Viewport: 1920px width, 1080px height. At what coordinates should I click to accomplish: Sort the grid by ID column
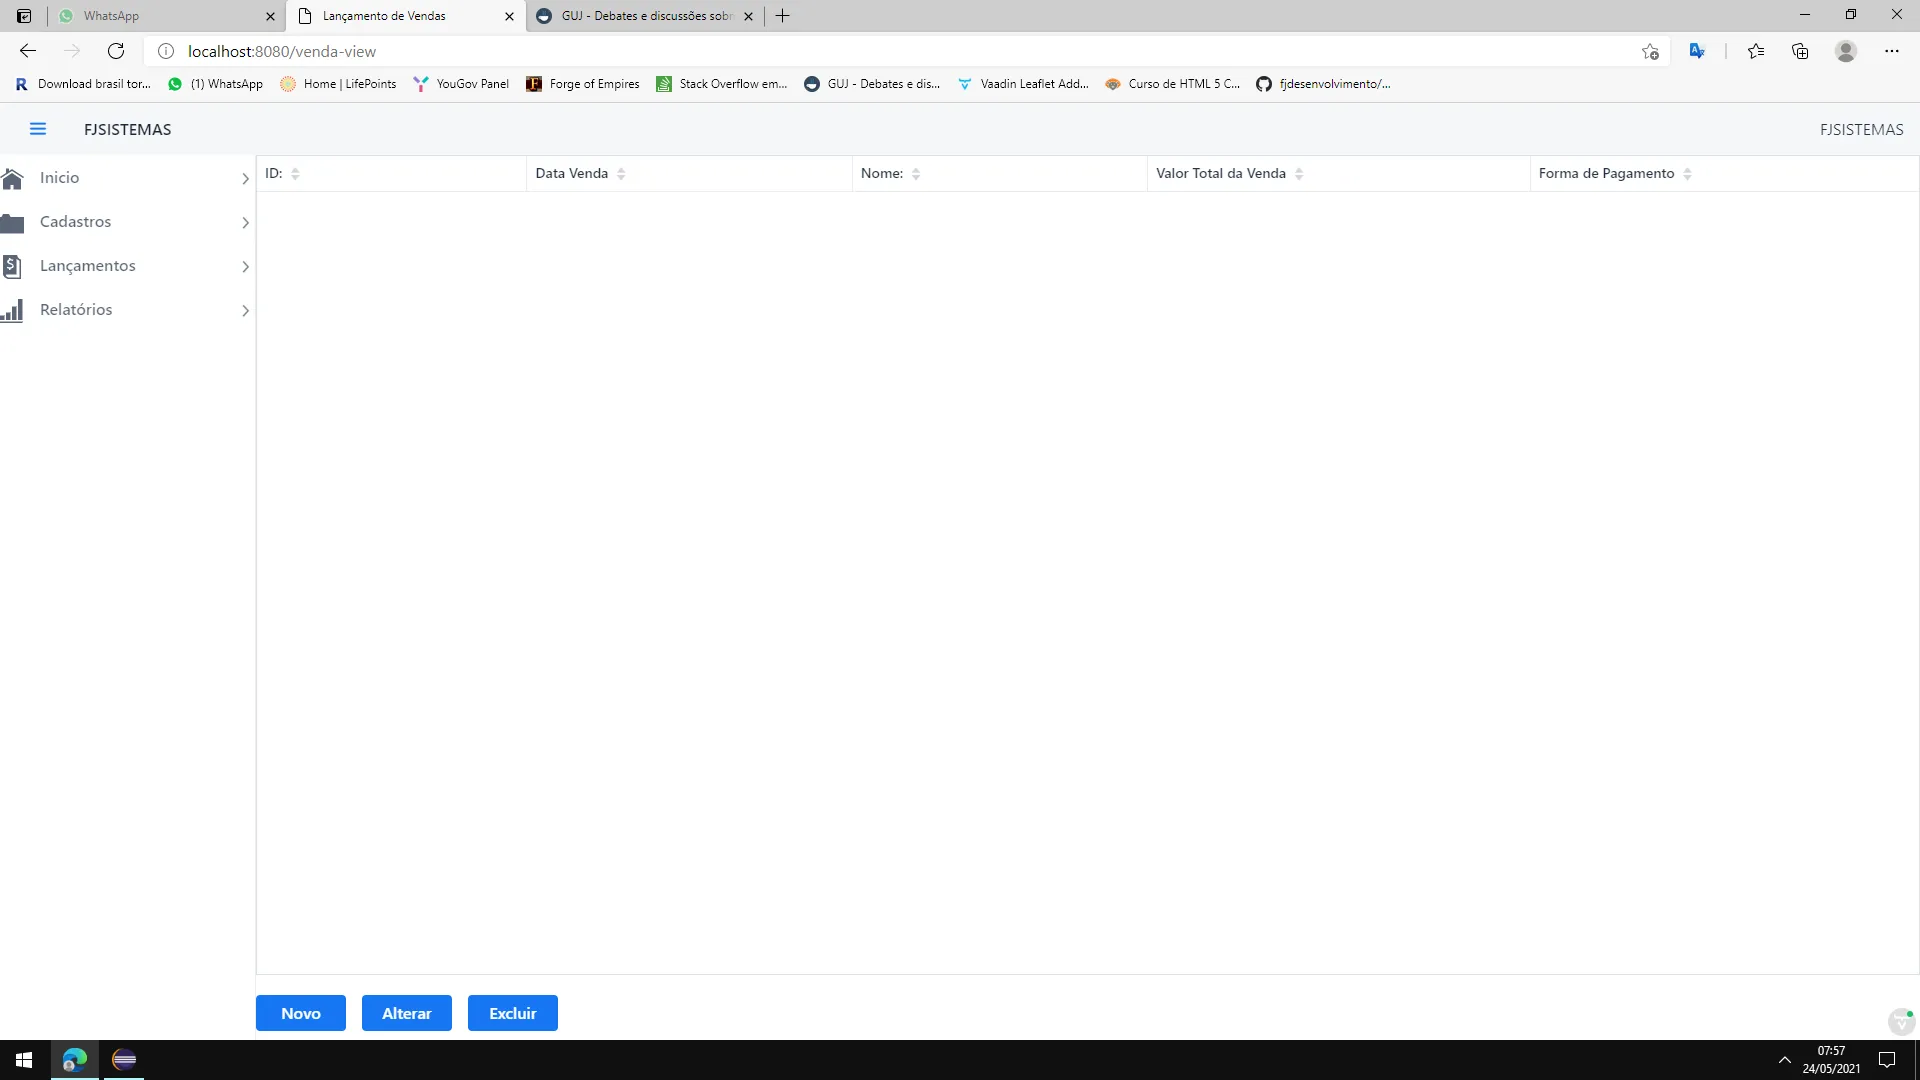(x=295, y=174)
